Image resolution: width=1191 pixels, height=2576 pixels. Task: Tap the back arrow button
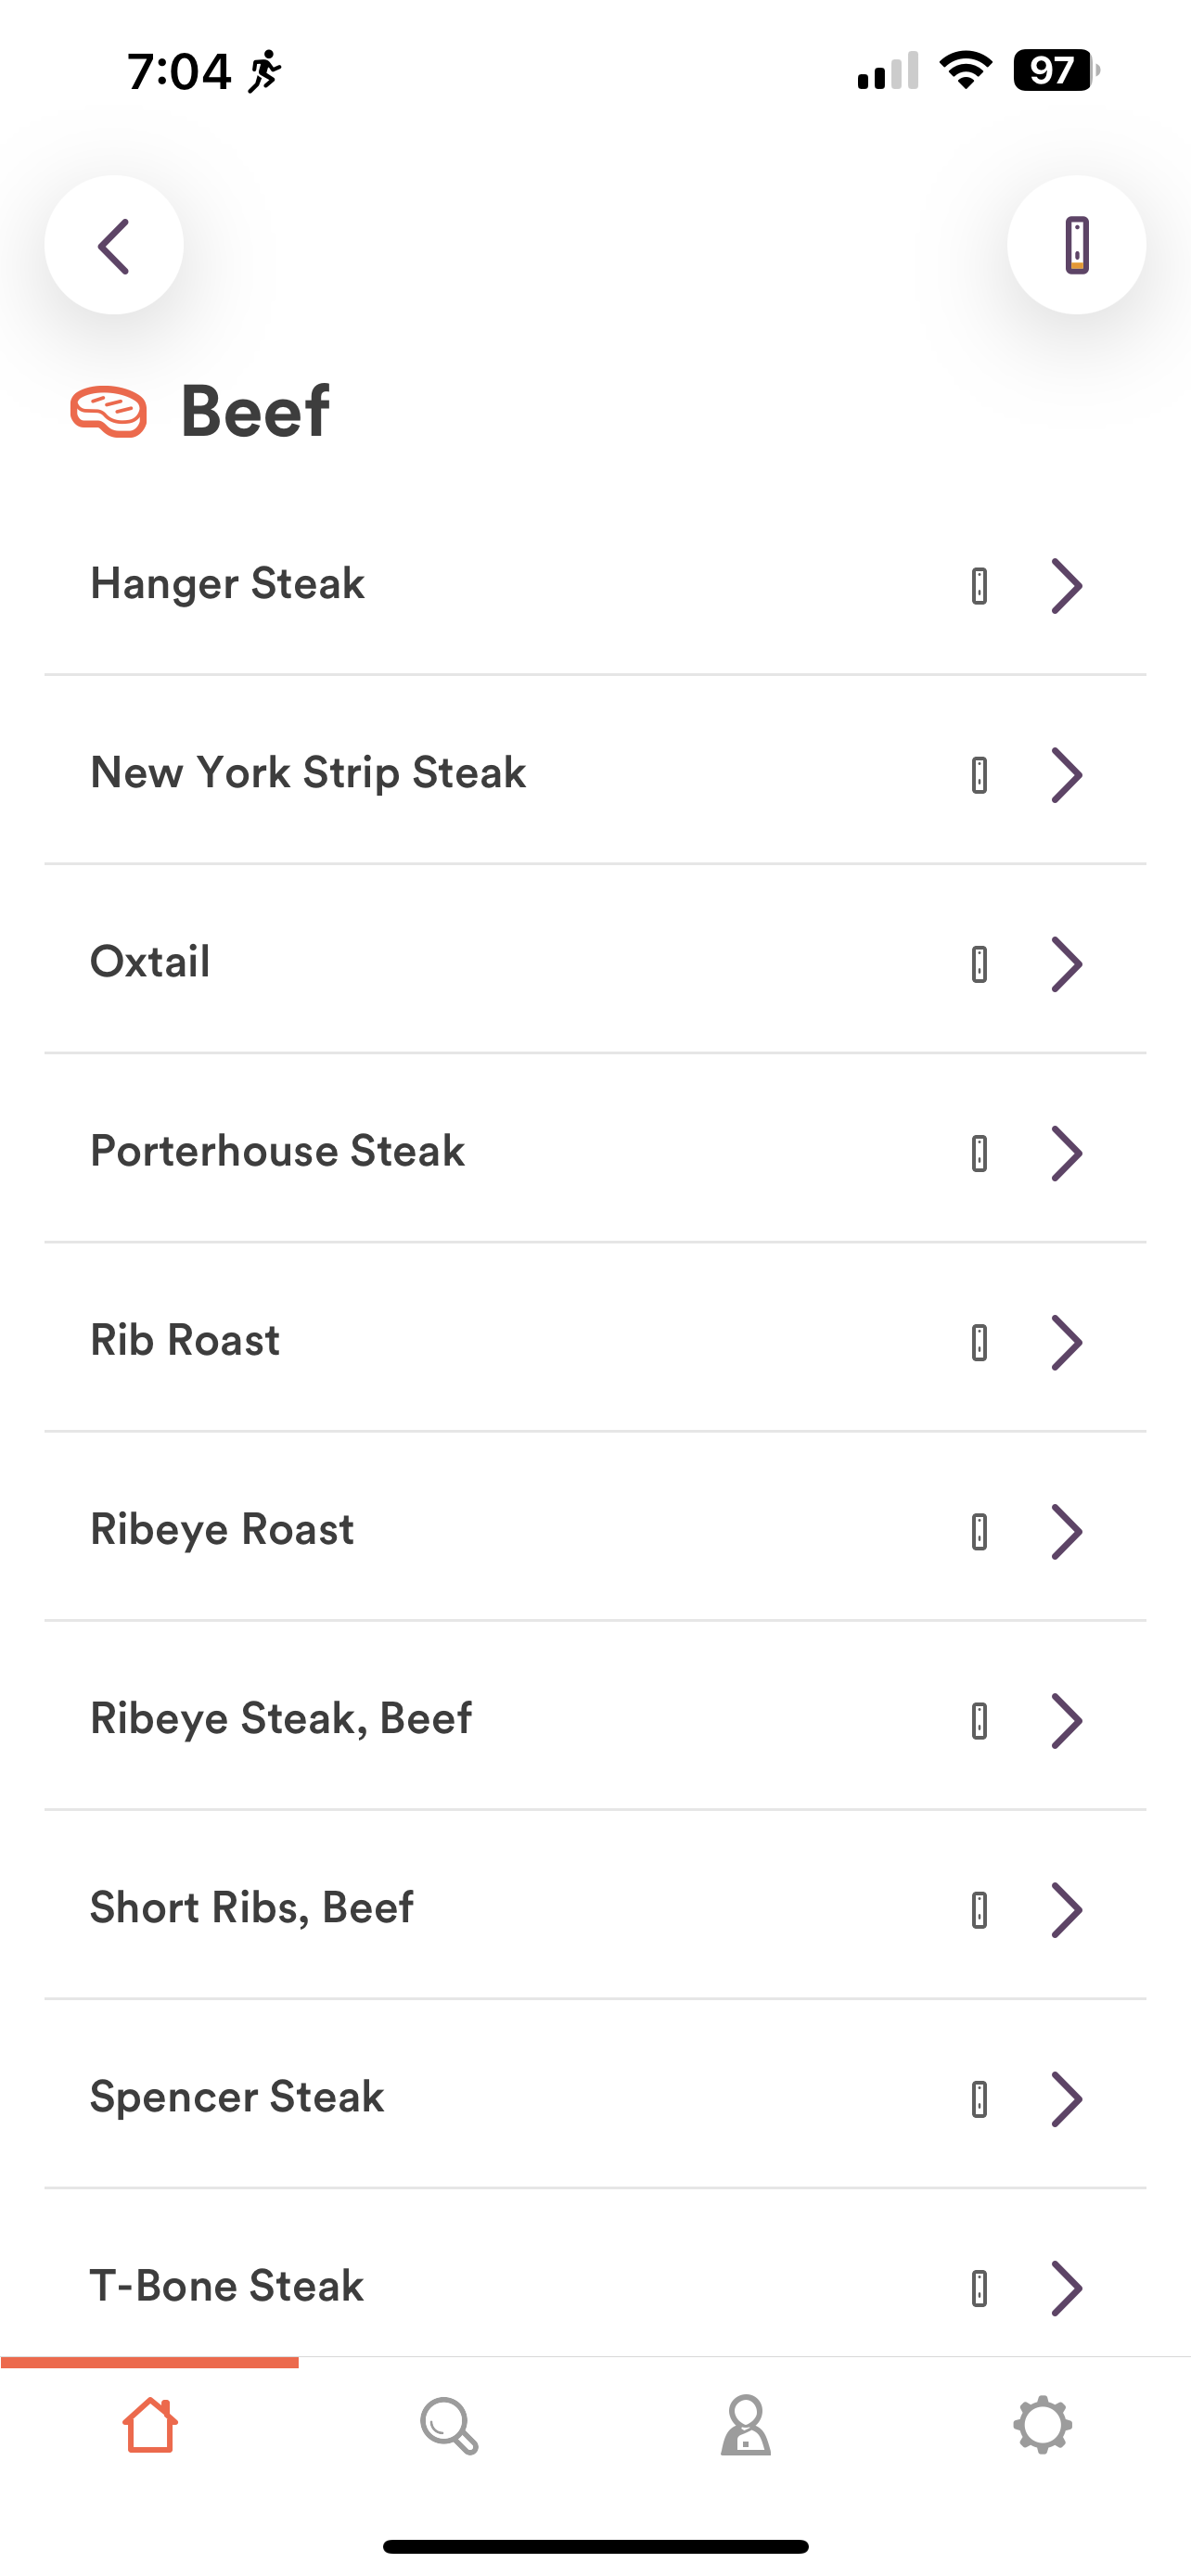pos(114,245)
